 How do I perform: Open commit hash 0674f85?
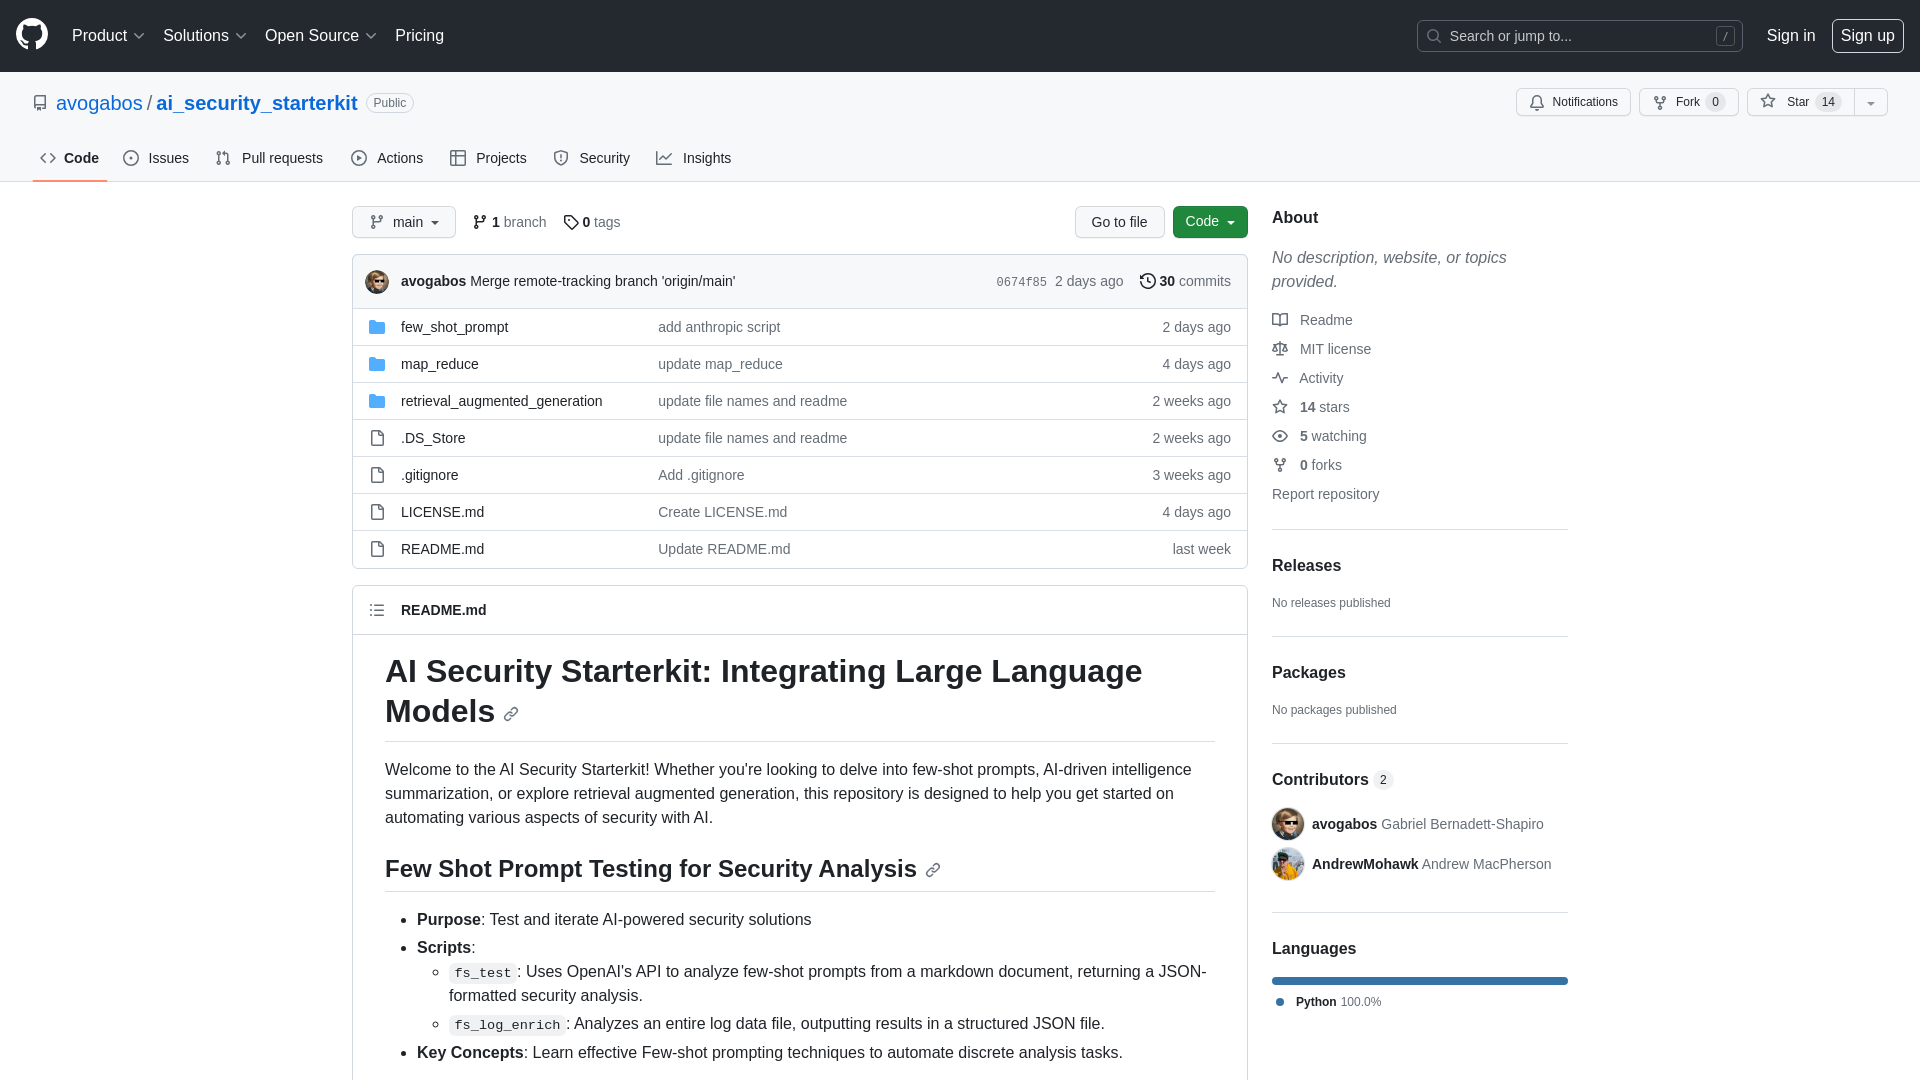point(1021,282)
